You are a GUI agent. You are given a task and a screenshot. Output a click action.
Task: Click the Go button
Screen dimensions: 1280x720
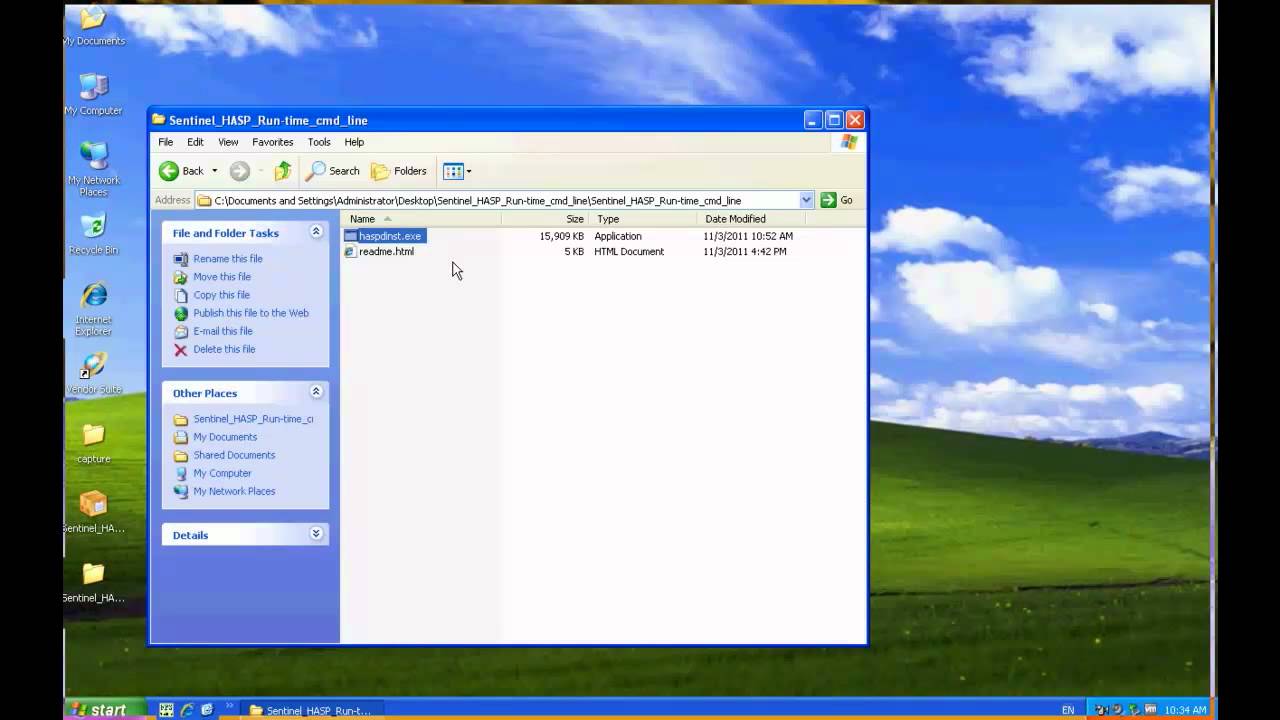click(x=837, y=200)
